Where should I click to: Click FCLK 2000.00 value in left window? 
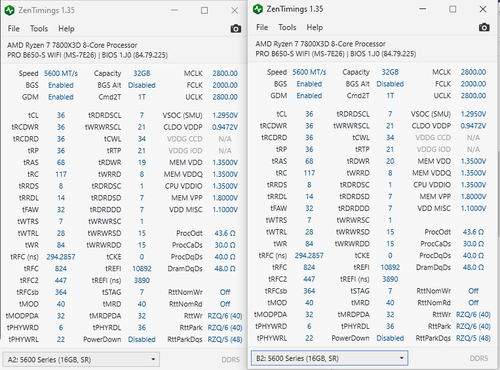click(225, 85)
